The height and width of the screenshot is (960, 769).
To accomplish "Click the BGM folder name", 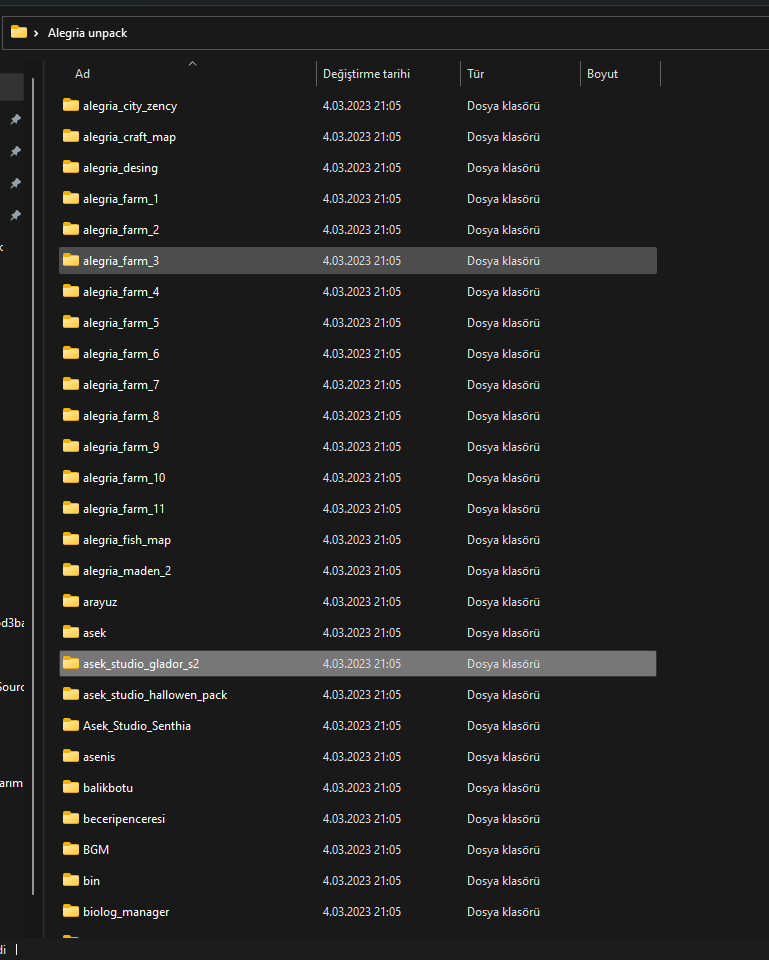I will point(96,850).
